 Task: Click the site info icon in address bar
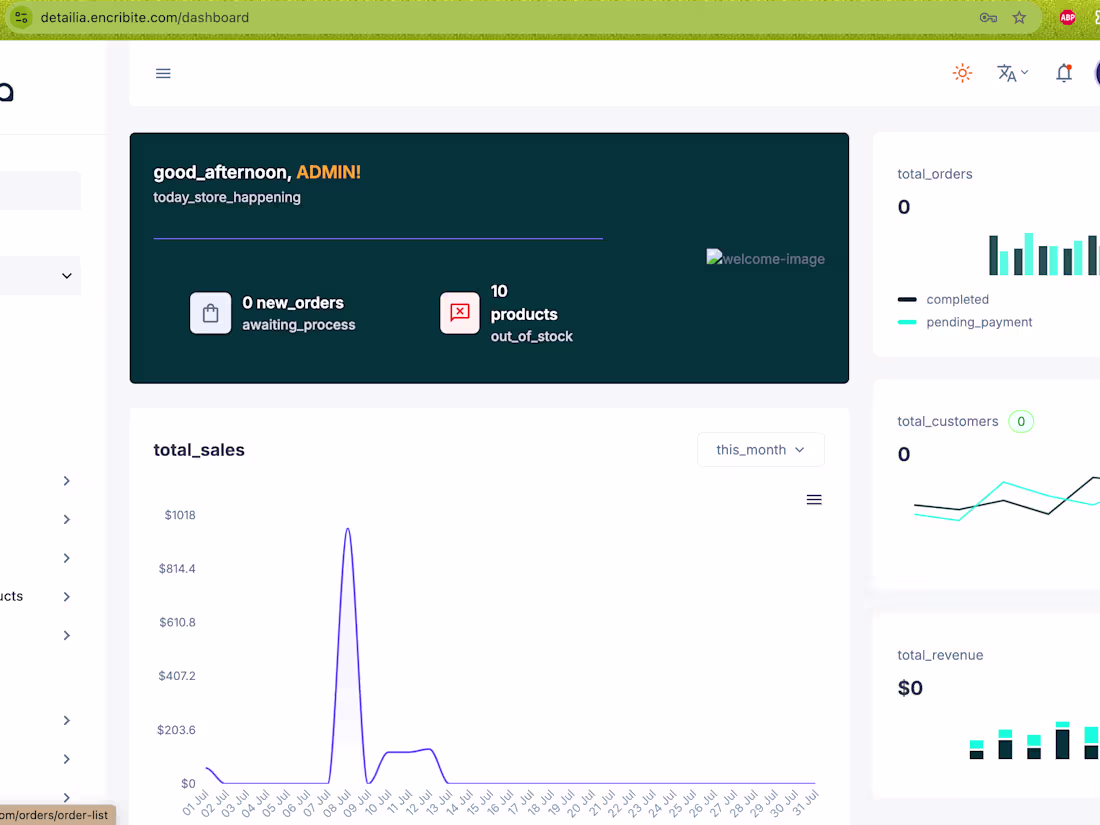[21, 18]
